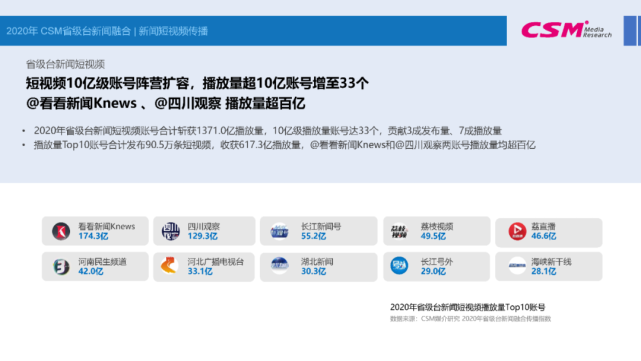This screenshot has width=641, height=361.
Task: Click the 数据来源 data source footnote
Action: tap(471, 319)
